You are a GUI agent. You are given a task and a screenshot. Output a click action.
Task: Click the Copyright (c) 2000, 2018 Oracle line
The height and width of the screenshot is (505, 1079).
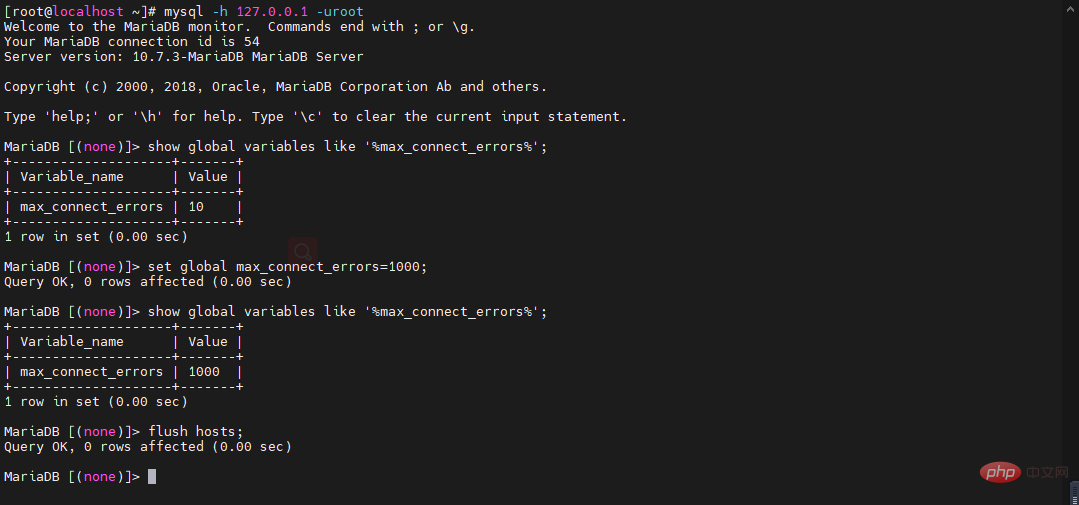[275, 87]
